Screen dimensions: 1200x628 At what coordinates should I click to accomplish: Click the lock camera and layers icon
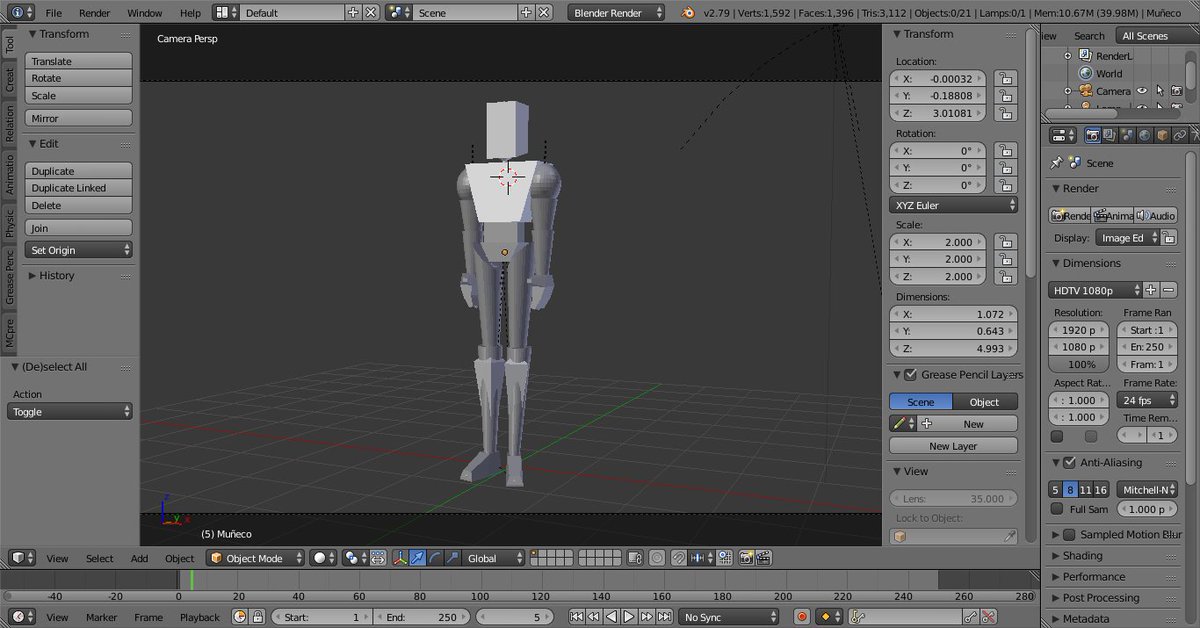tap(635, 558)
